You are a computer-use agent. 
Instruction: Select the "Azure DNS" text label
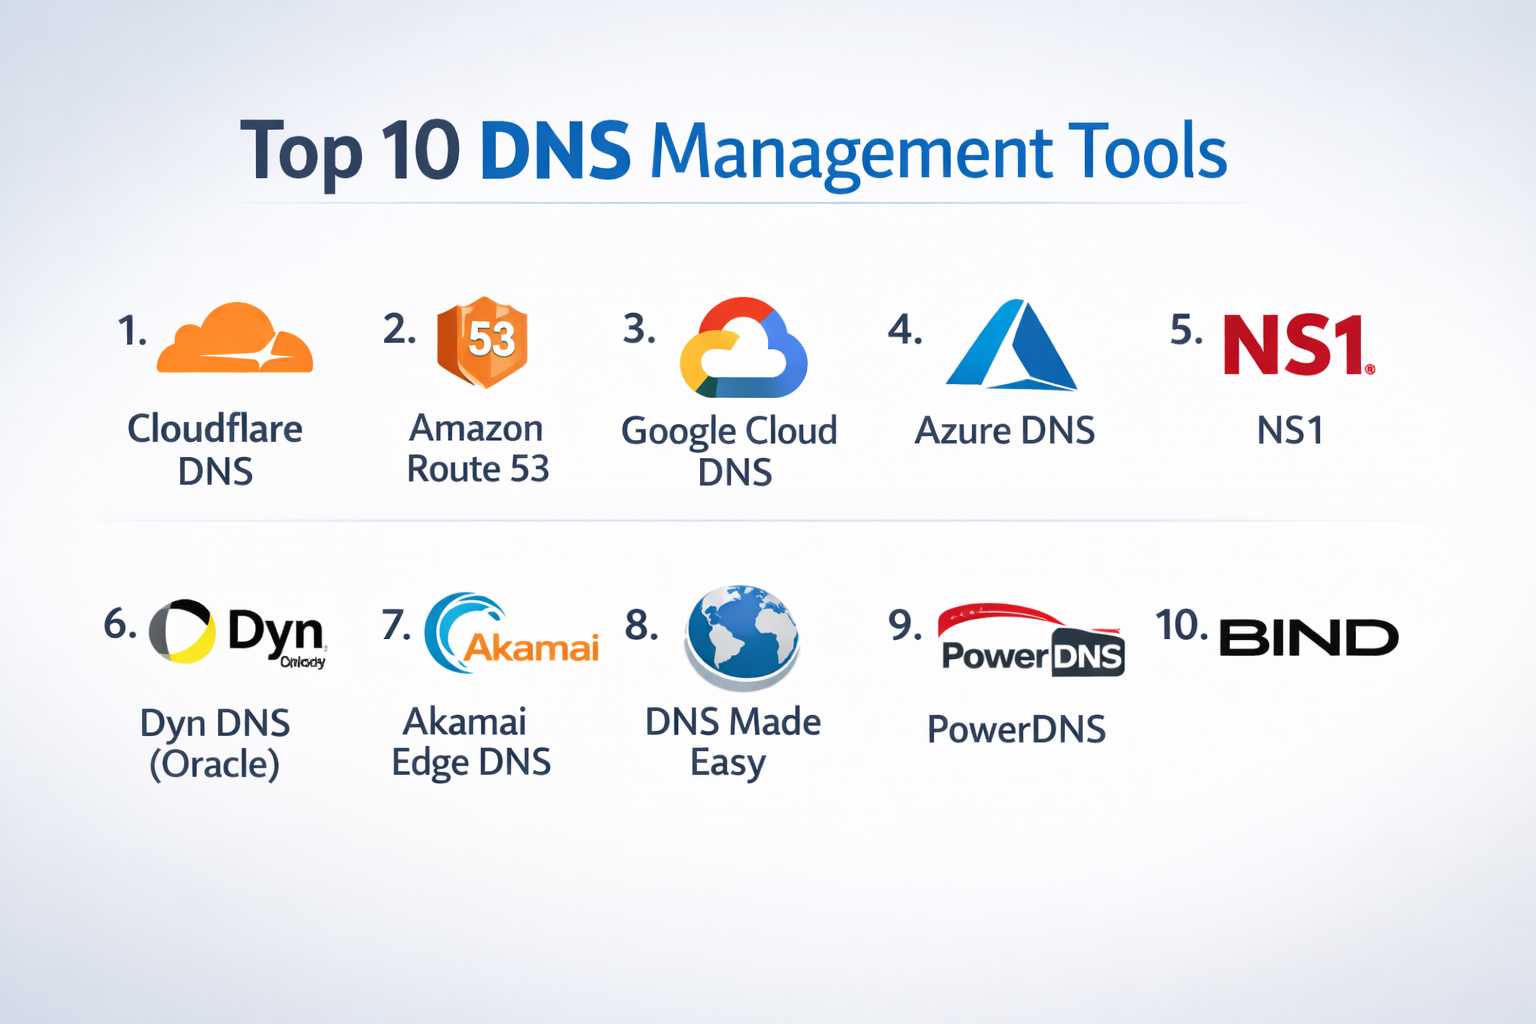1005,431
